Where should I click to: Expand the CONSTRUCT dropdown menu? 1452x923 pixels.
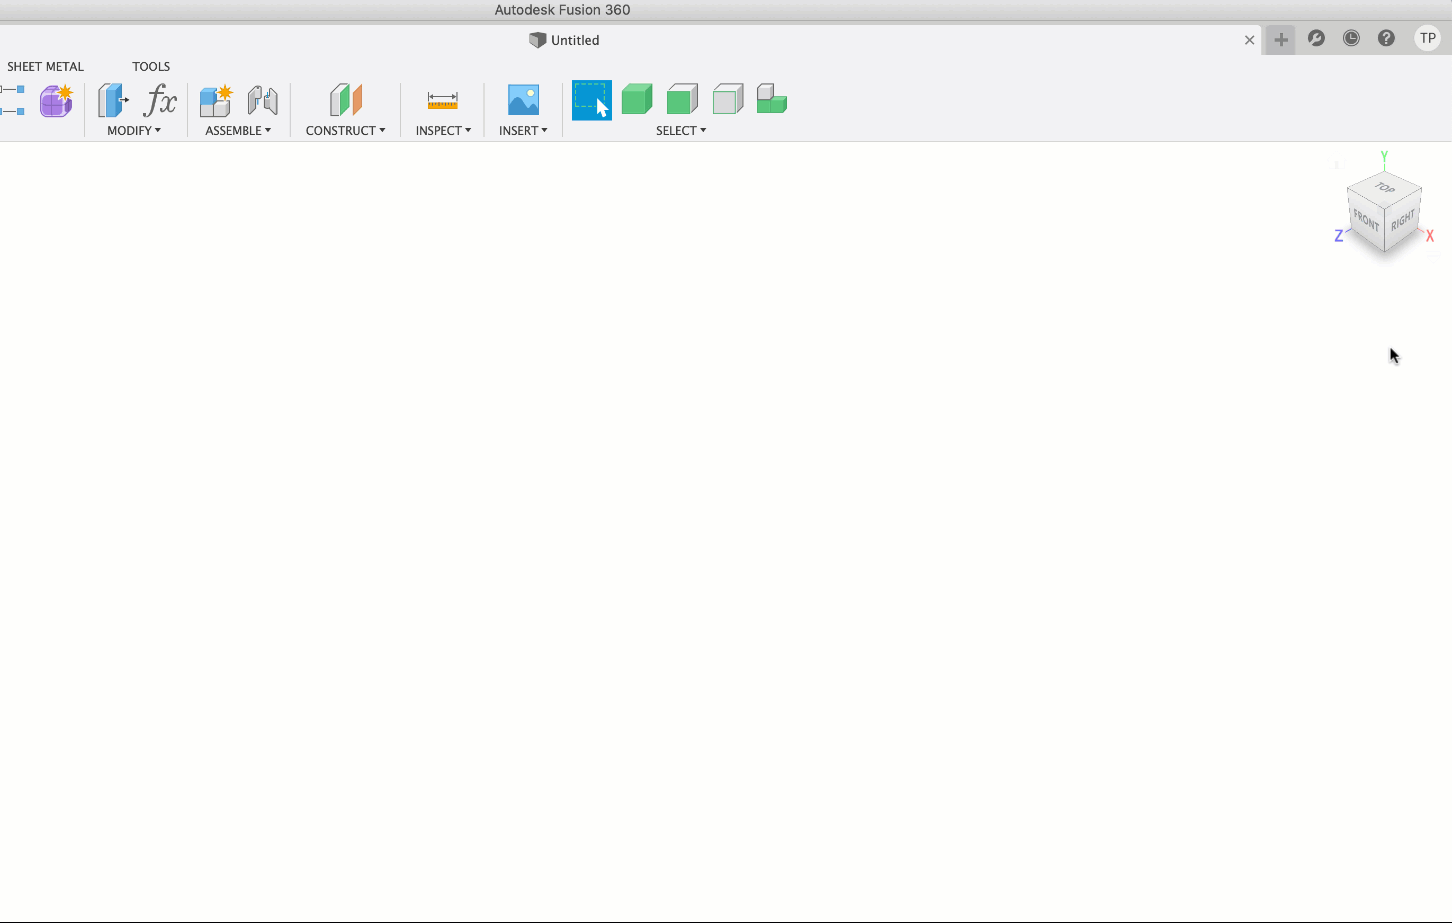tap(345, 130)
